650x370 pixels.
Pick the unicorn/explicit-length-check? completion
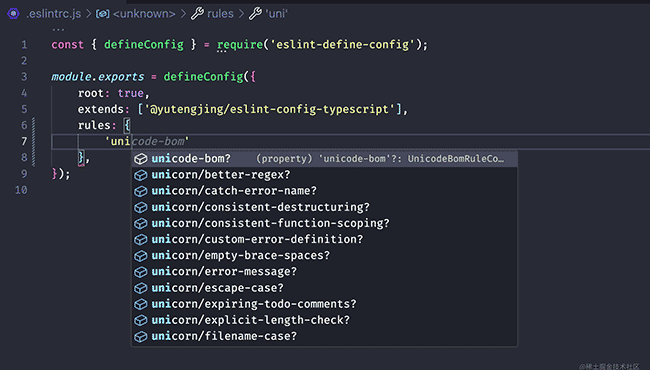325,320
